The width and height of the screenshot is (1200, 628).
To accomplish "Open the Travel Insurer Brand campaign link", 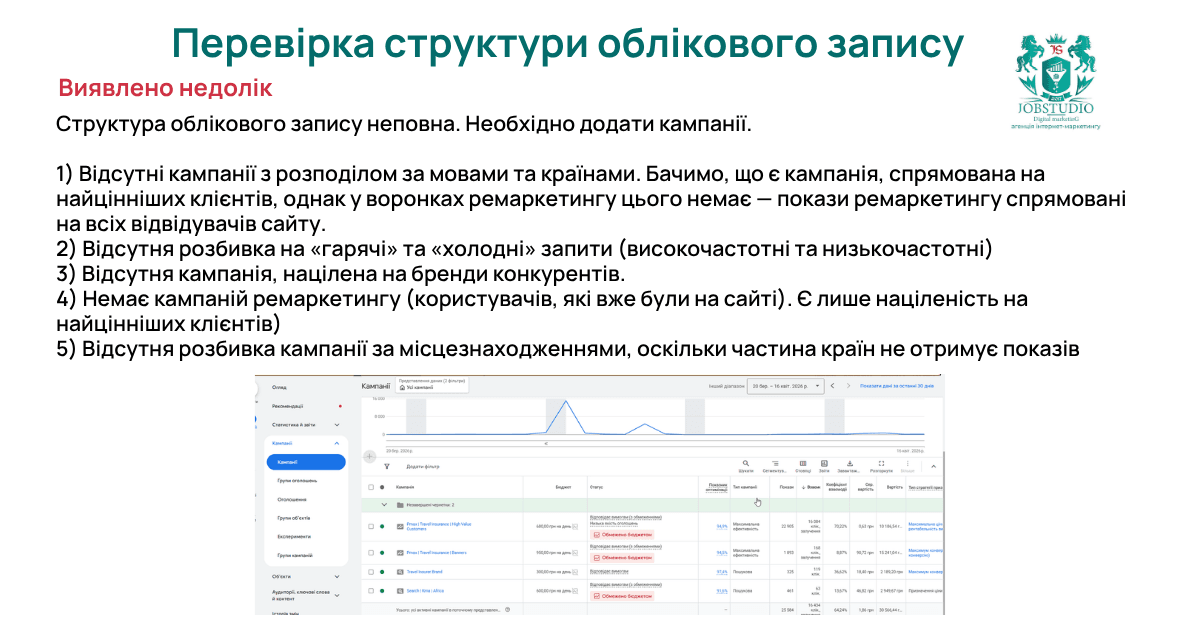I will (425, 572).
